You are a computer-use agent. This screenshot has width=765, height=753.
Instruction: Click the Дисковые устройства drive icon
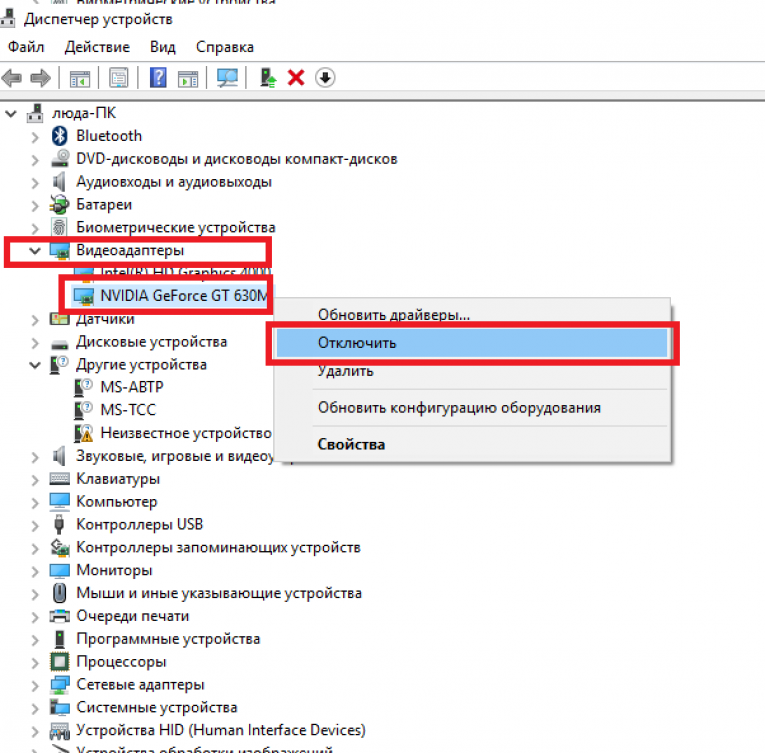tap(60, 344)
